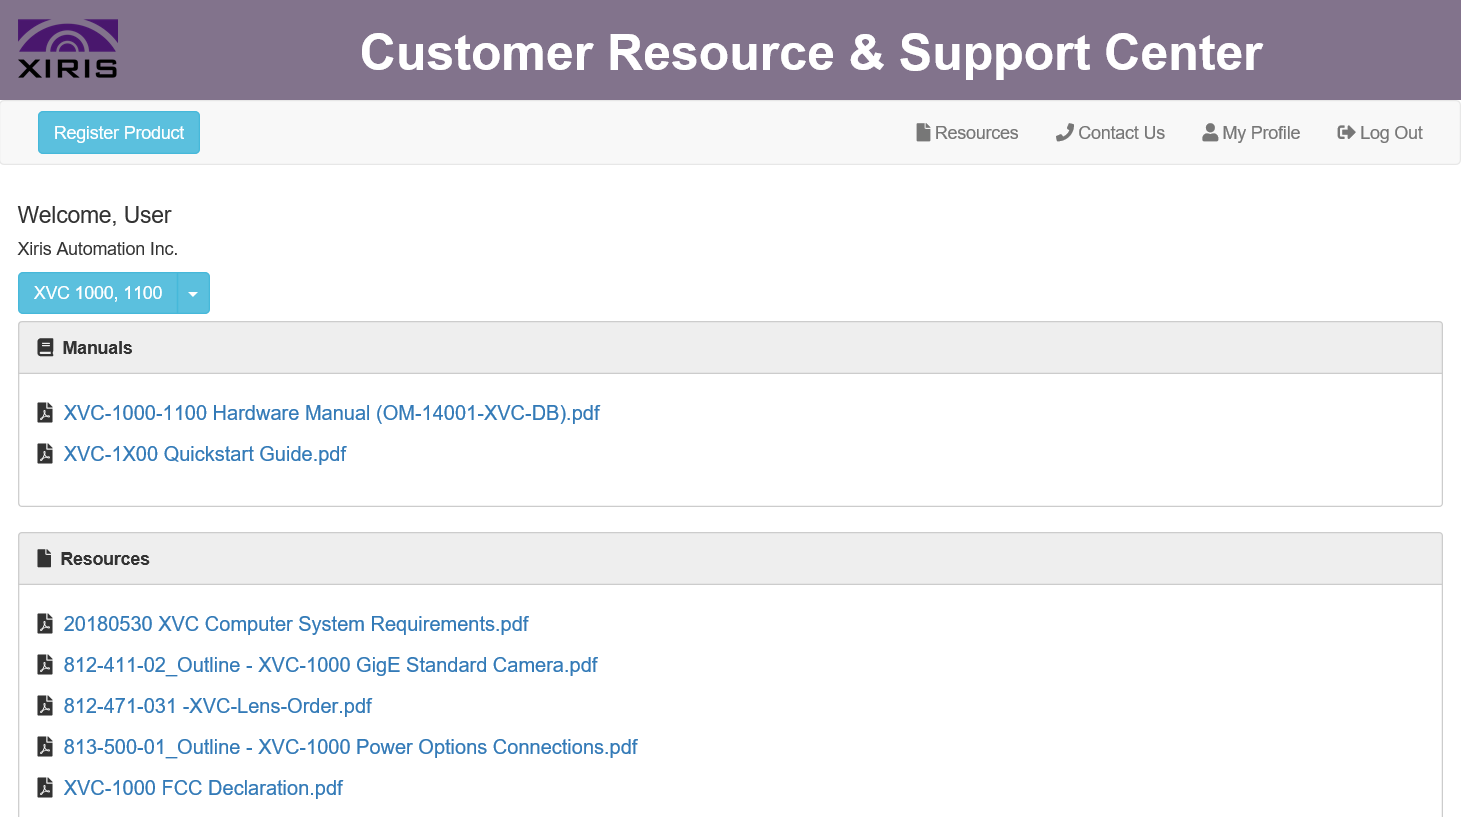
Task: Click the log out arrow icon
Action: point(1348,132)
